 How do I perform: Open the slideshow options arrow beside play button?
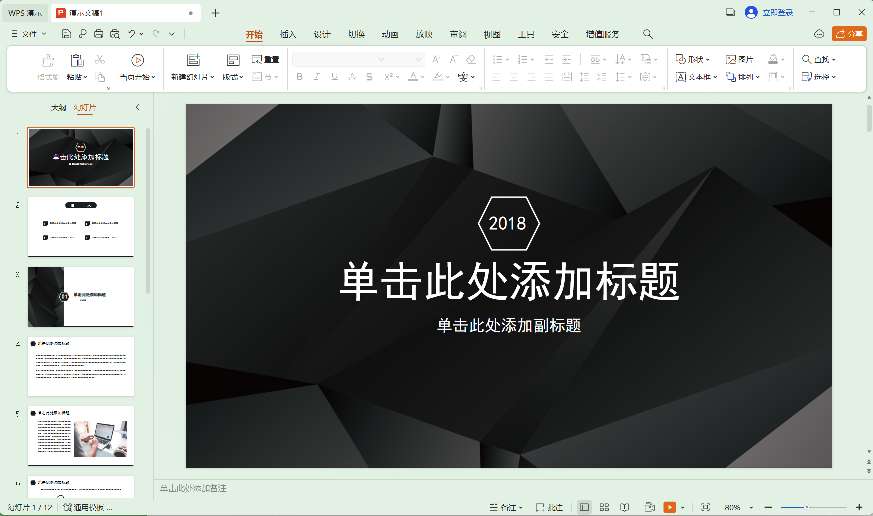click(683, 507)
